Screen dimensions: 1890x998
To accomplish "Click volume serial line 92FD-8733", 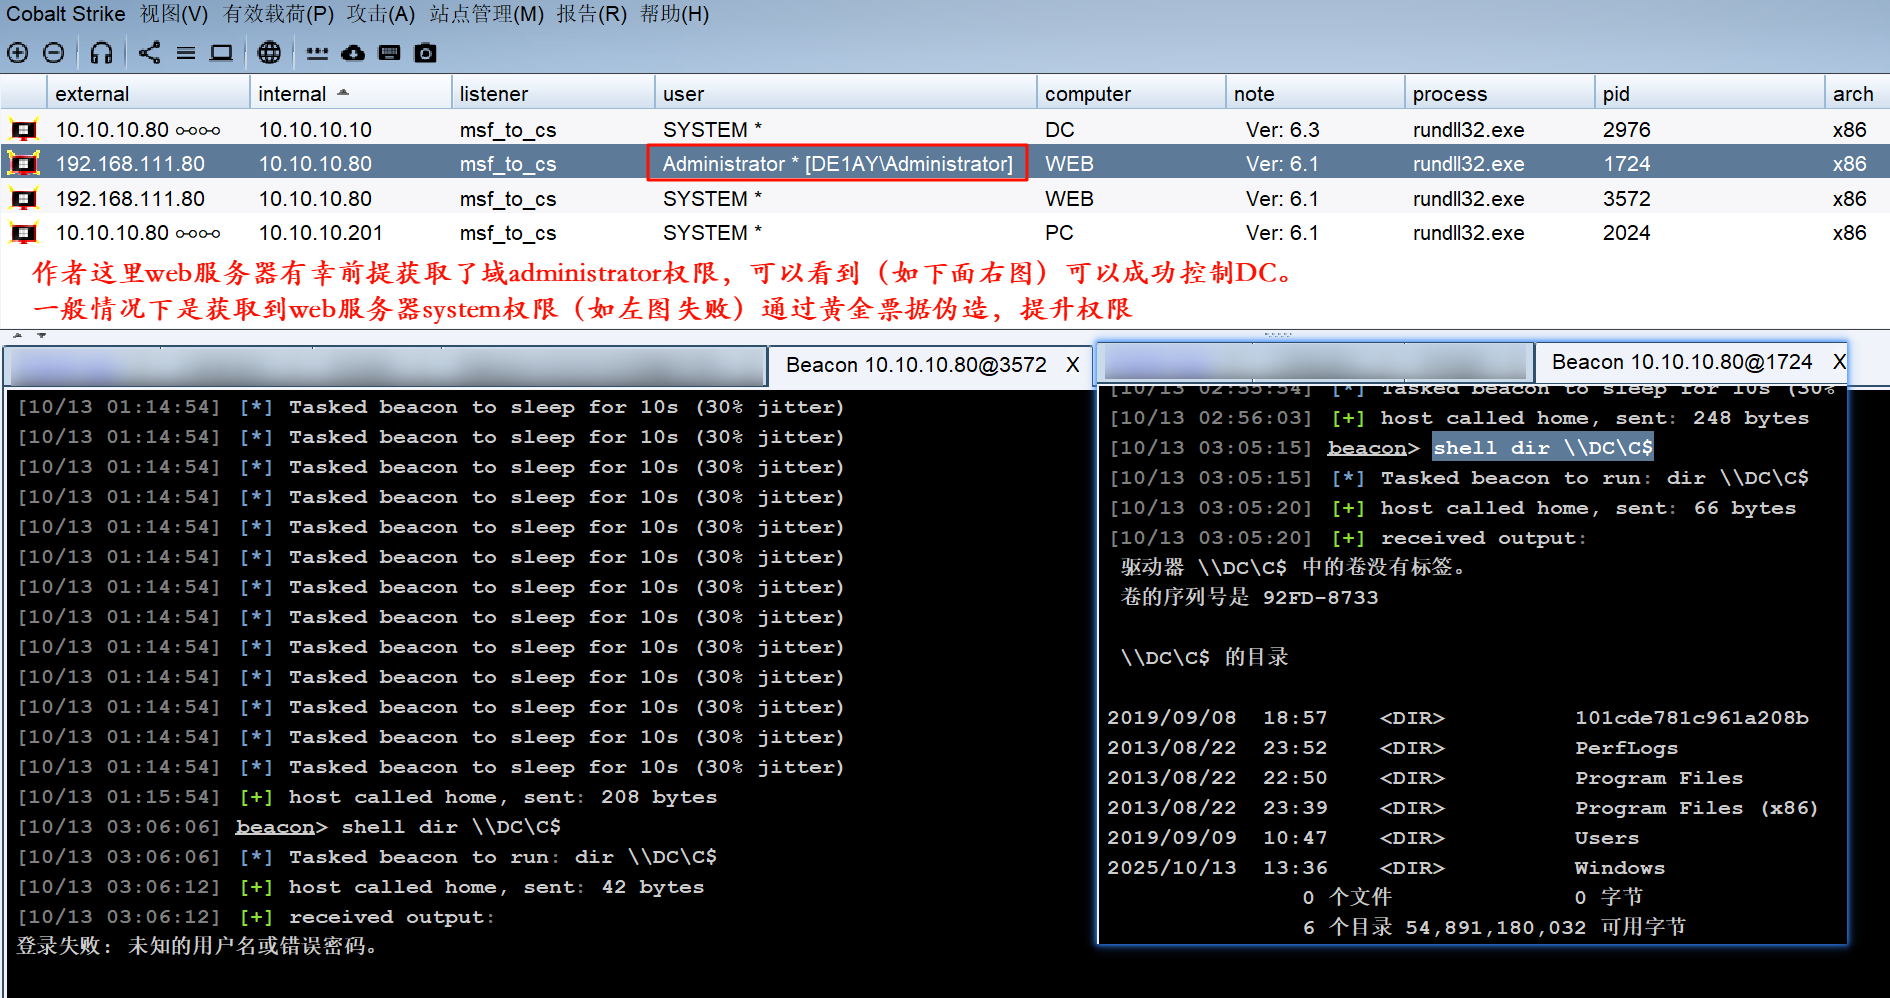I will coord(1250,597).
